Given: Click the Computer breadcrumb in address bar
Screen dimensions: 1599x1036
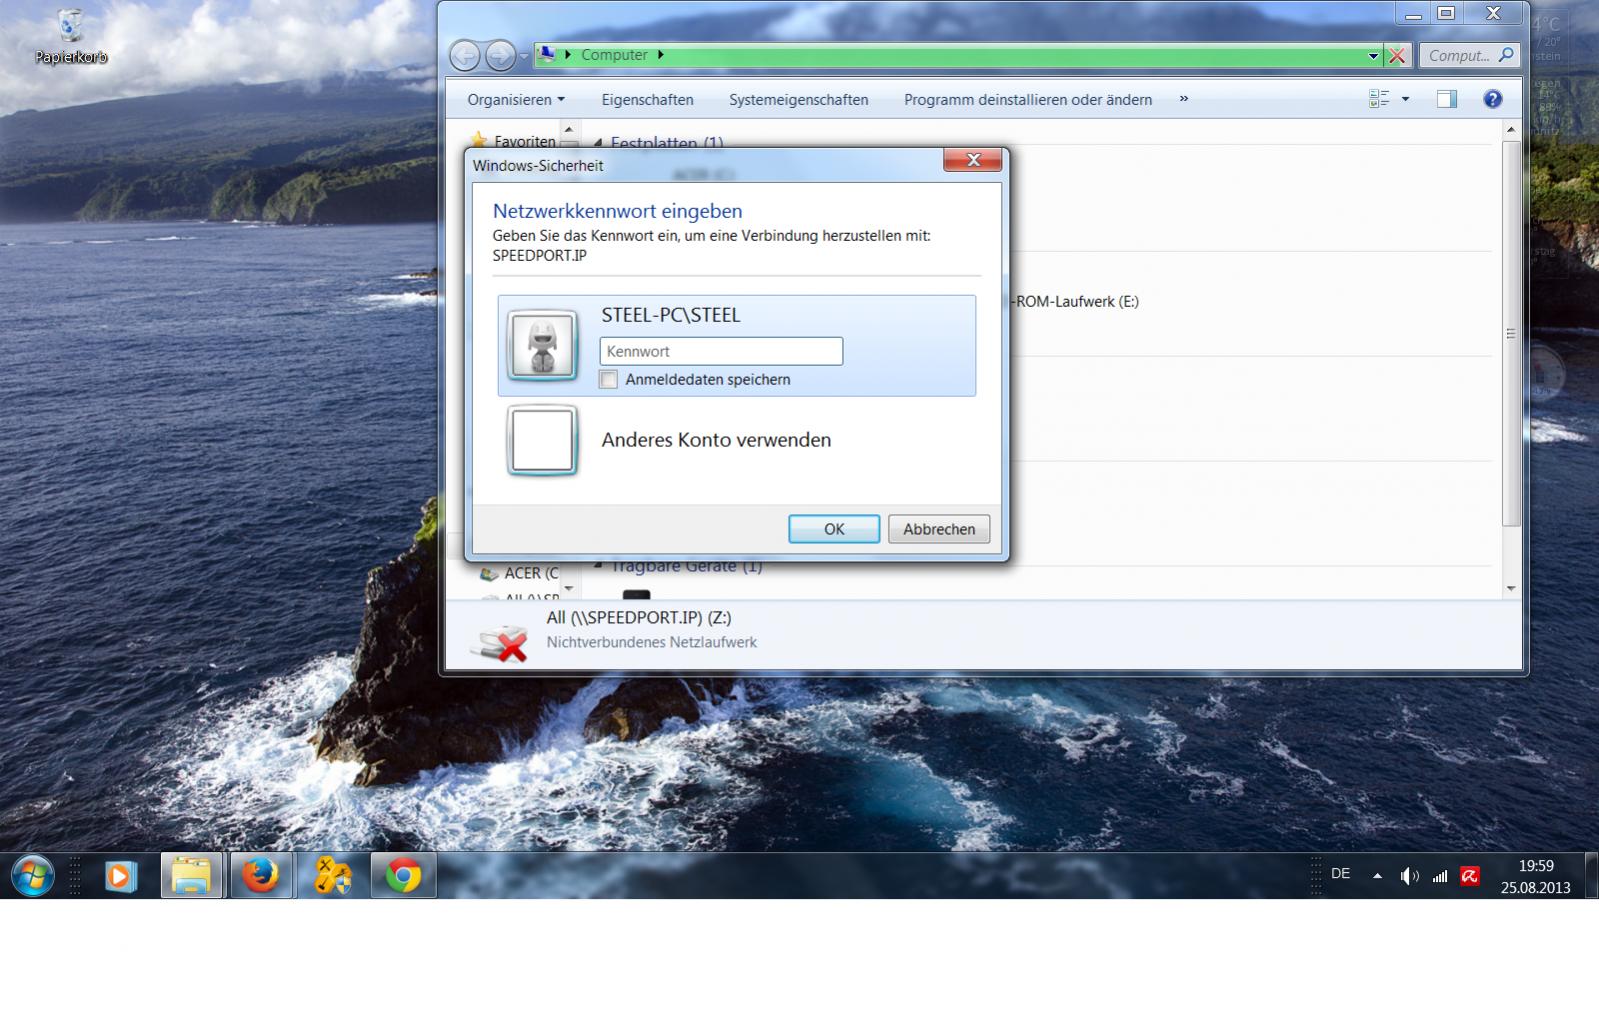Looking at the screenshot, I should [x=614, y=55].
